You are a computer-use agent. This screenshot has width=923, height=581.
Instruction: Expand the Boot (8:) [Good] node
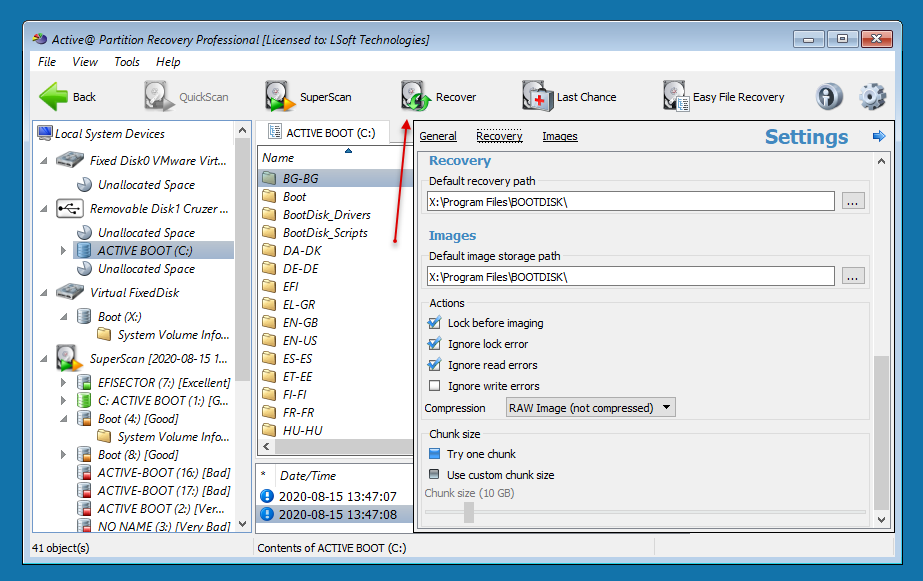click(x=63, y=454)
